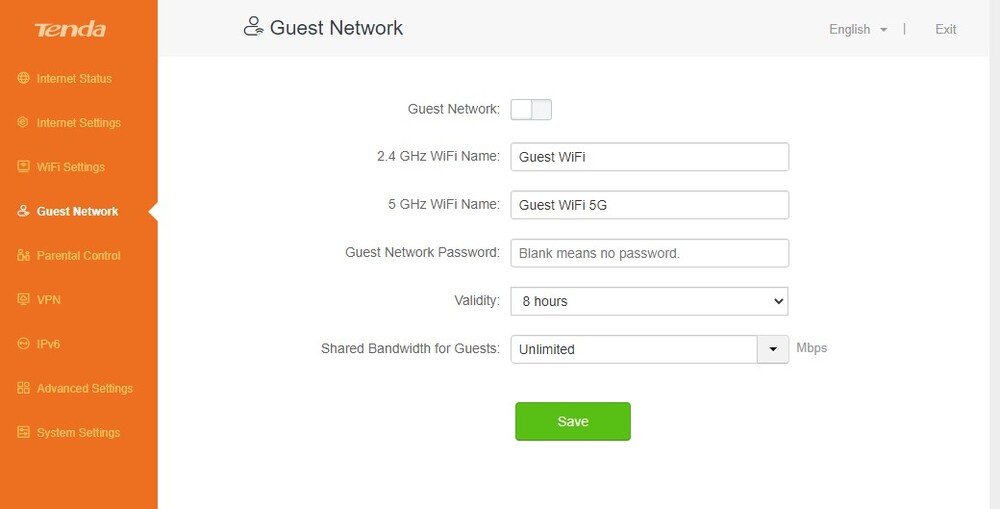This screenshot has width=1000, height=509.
Task: Click the 5 GHz WiFi Name field
Action: tap(649, 205)
